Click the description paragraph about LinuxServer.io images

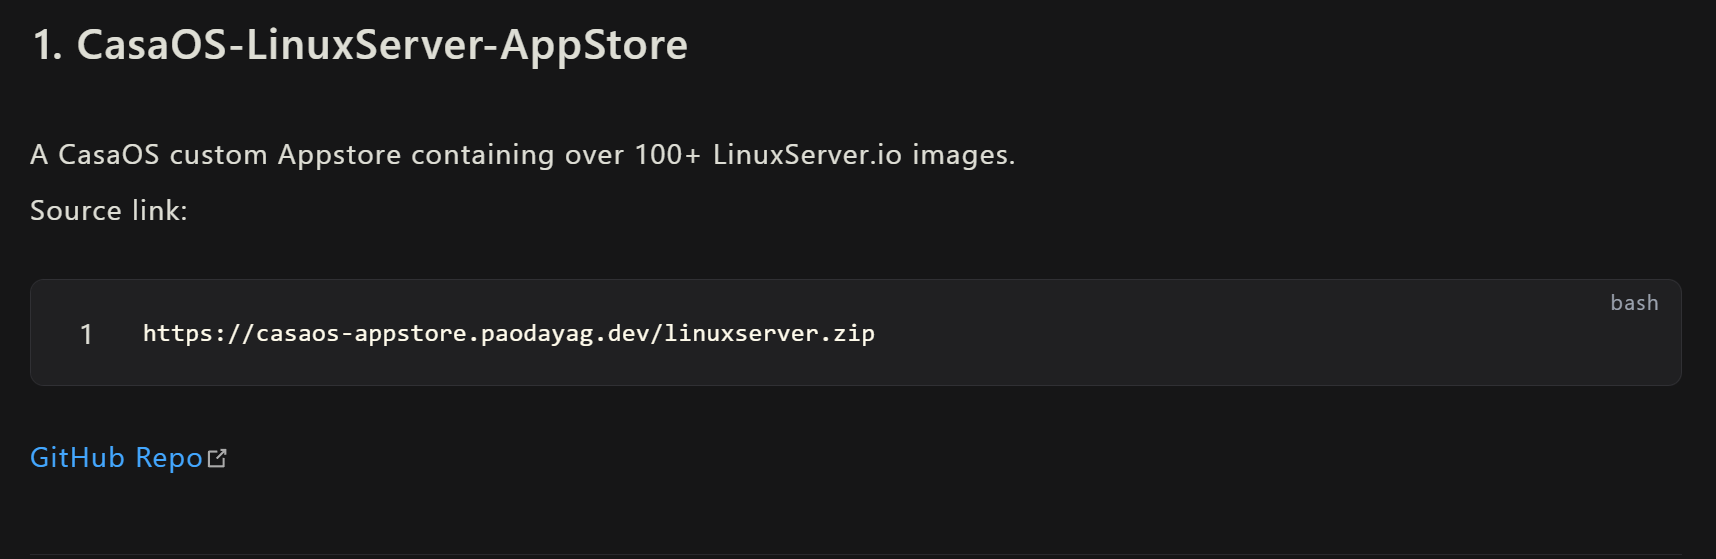pos(522,155)
